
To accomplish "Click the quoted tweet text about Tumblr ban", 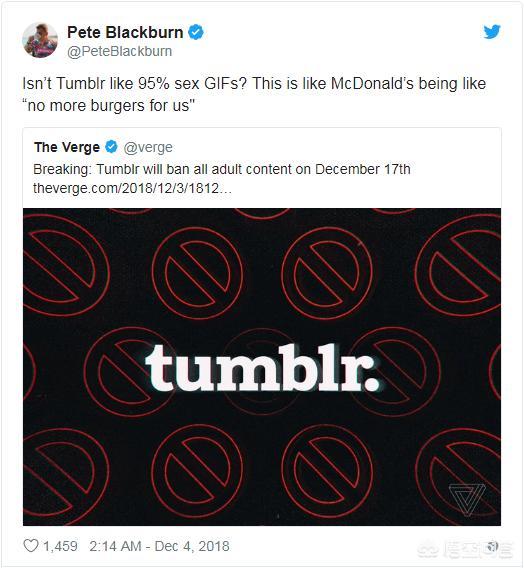I will 222,169.
